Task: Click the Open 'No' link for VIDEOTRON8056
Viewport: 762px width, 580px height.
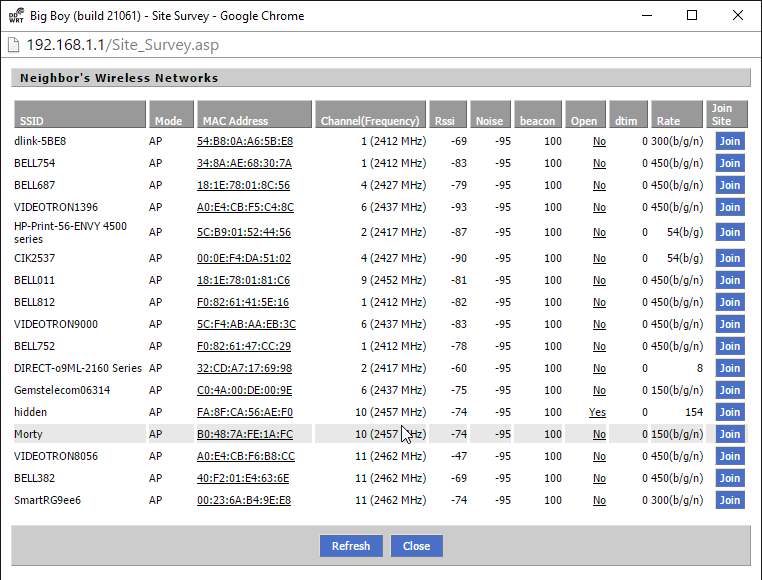Action: pos(599,456)
